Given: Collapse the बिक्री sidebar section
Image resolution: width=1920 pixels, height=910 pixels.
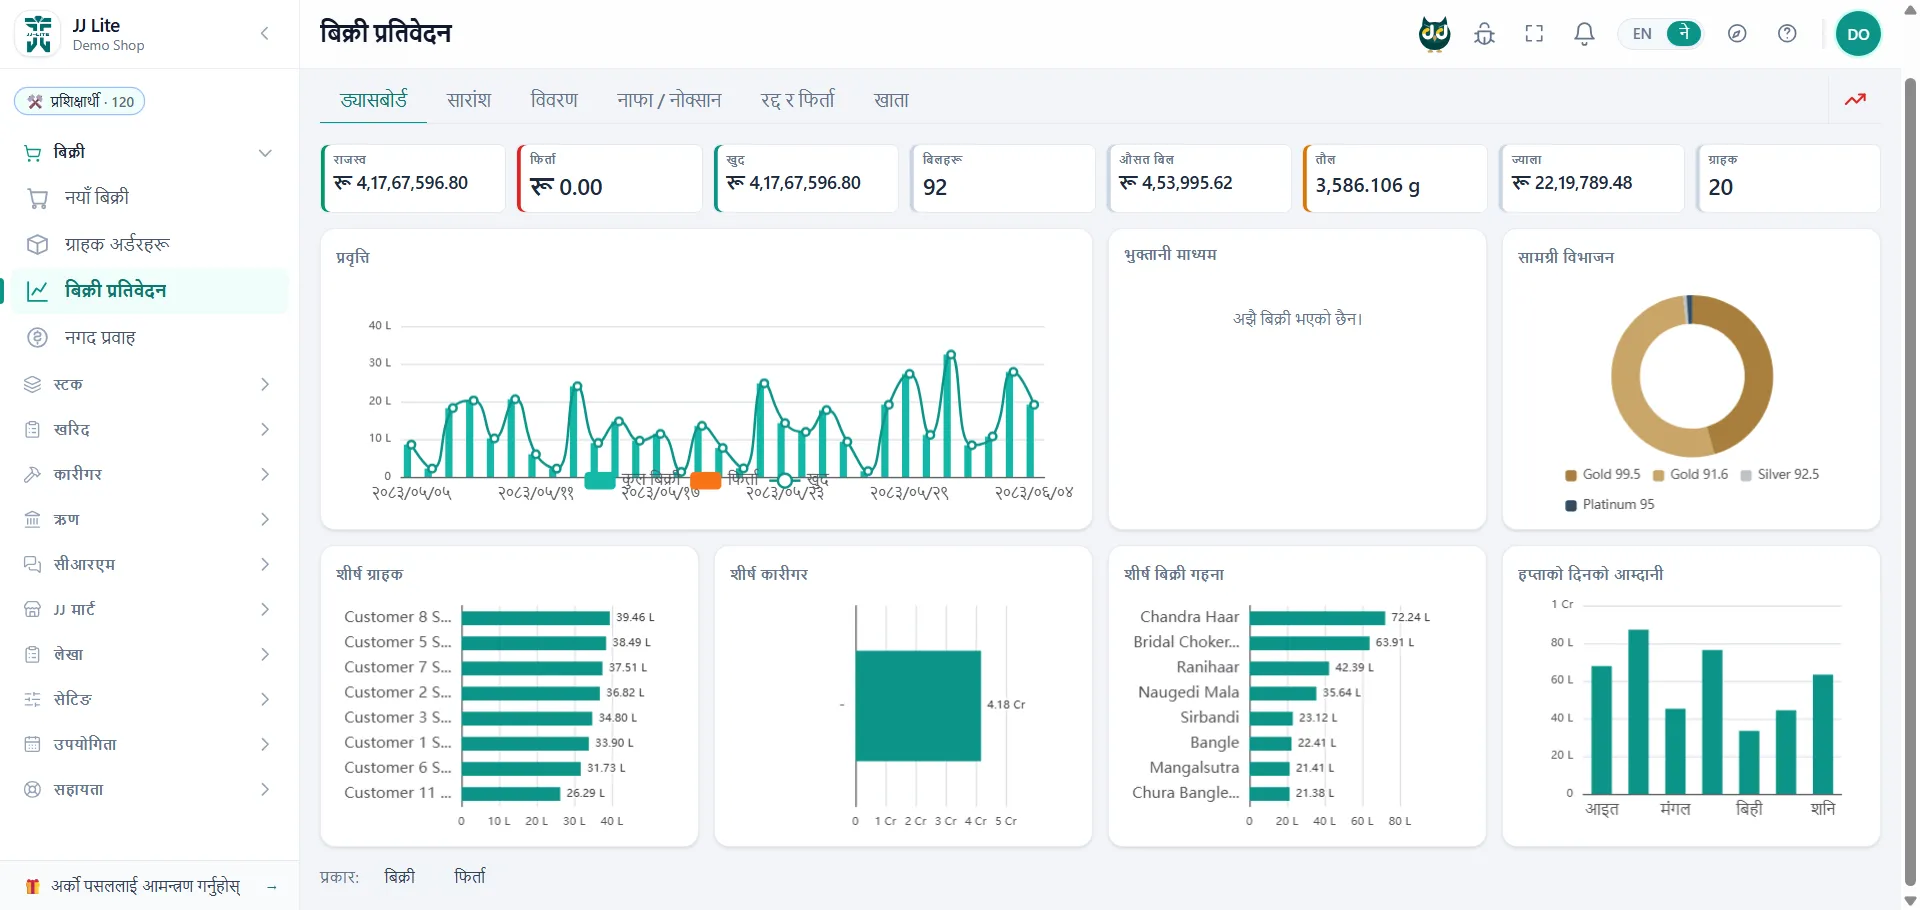Looking at the screenshot, I should point(265,153).
